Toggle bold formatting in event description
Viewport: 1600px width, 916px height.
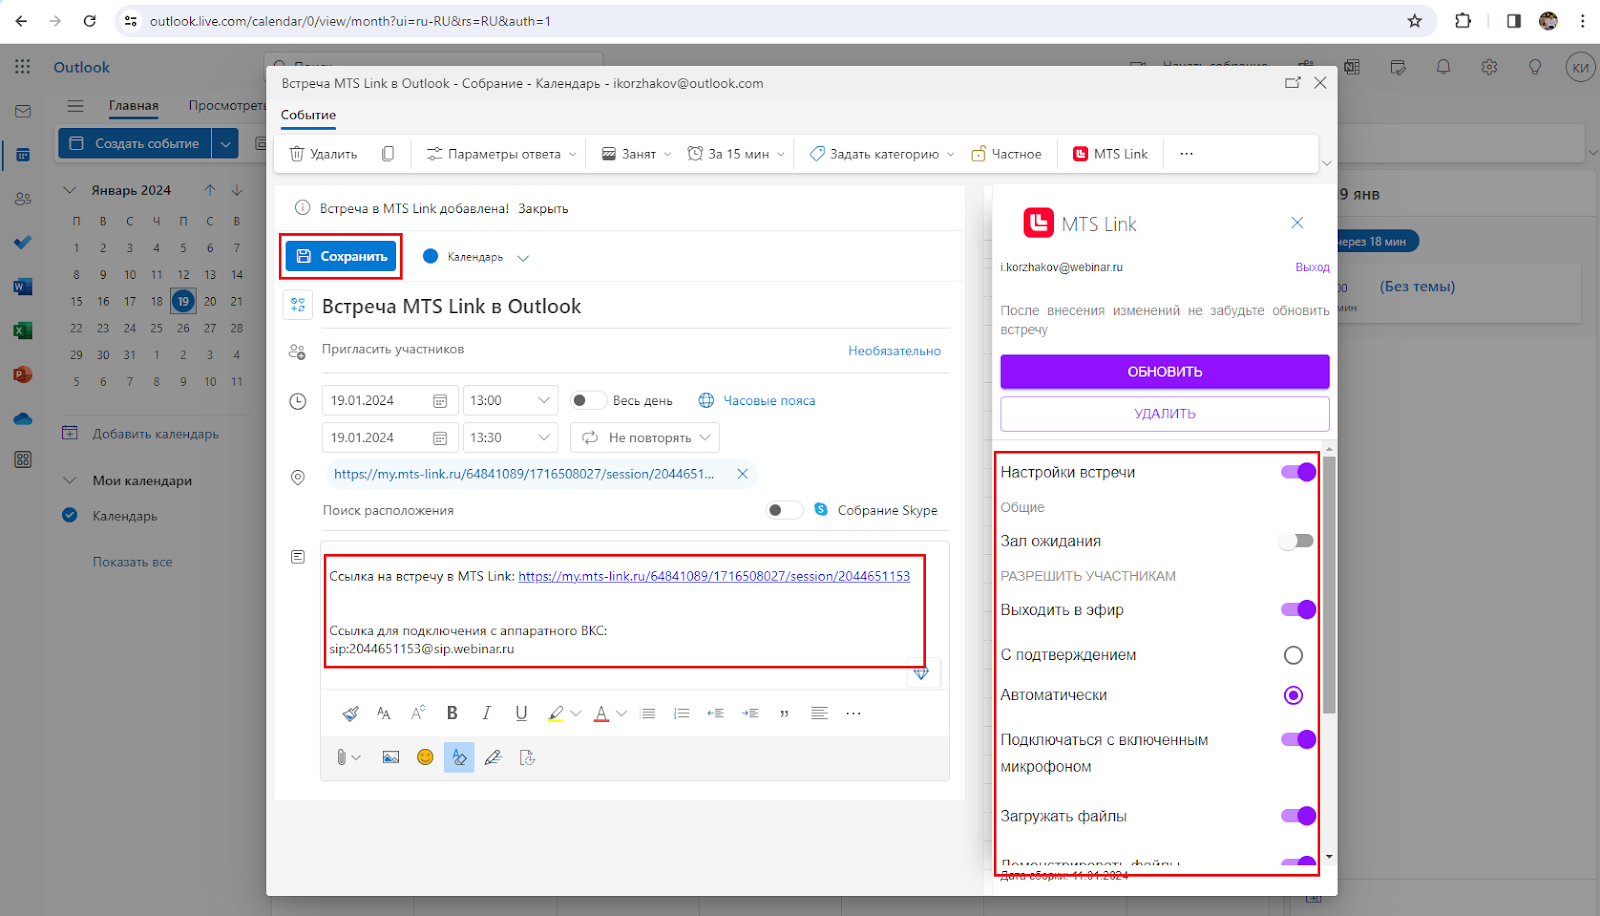452,713
